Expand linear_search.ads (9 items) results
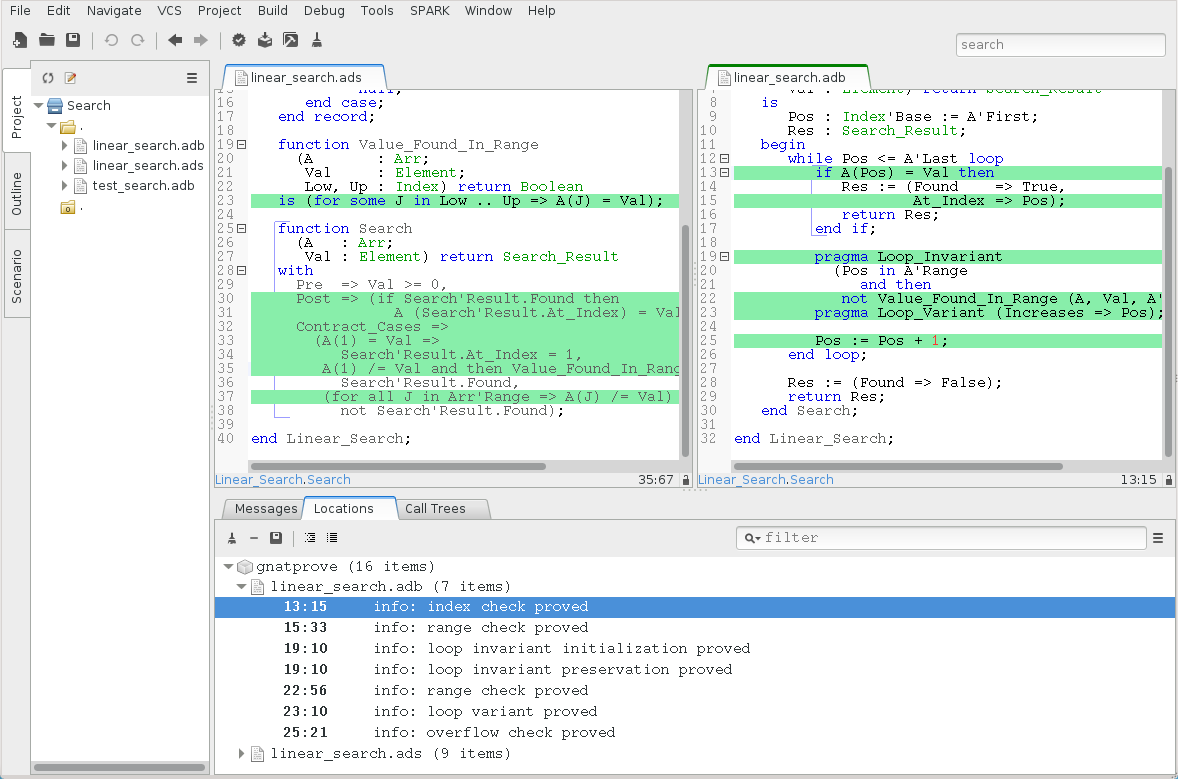The image size is (1178, 779). pos(242,753)
